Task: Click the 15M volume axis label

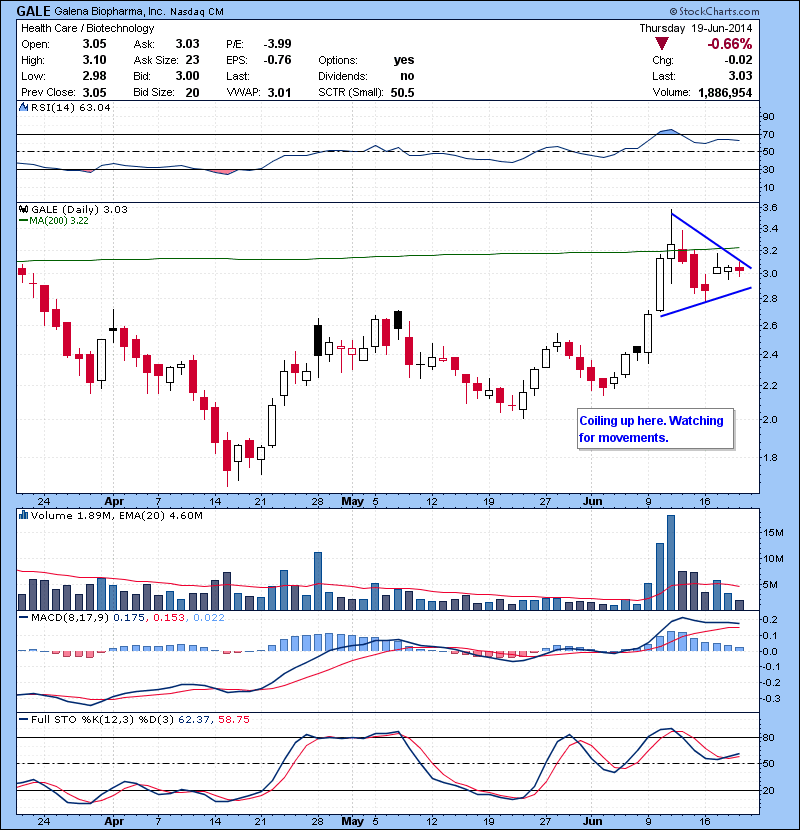Action: point(773,533)
